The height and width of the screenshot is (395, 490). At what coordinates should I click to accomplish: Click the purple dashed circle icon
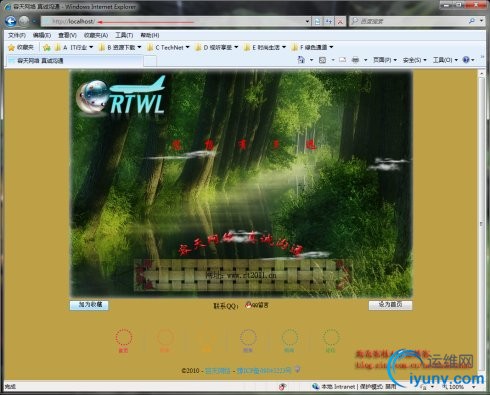coord(248,338)
